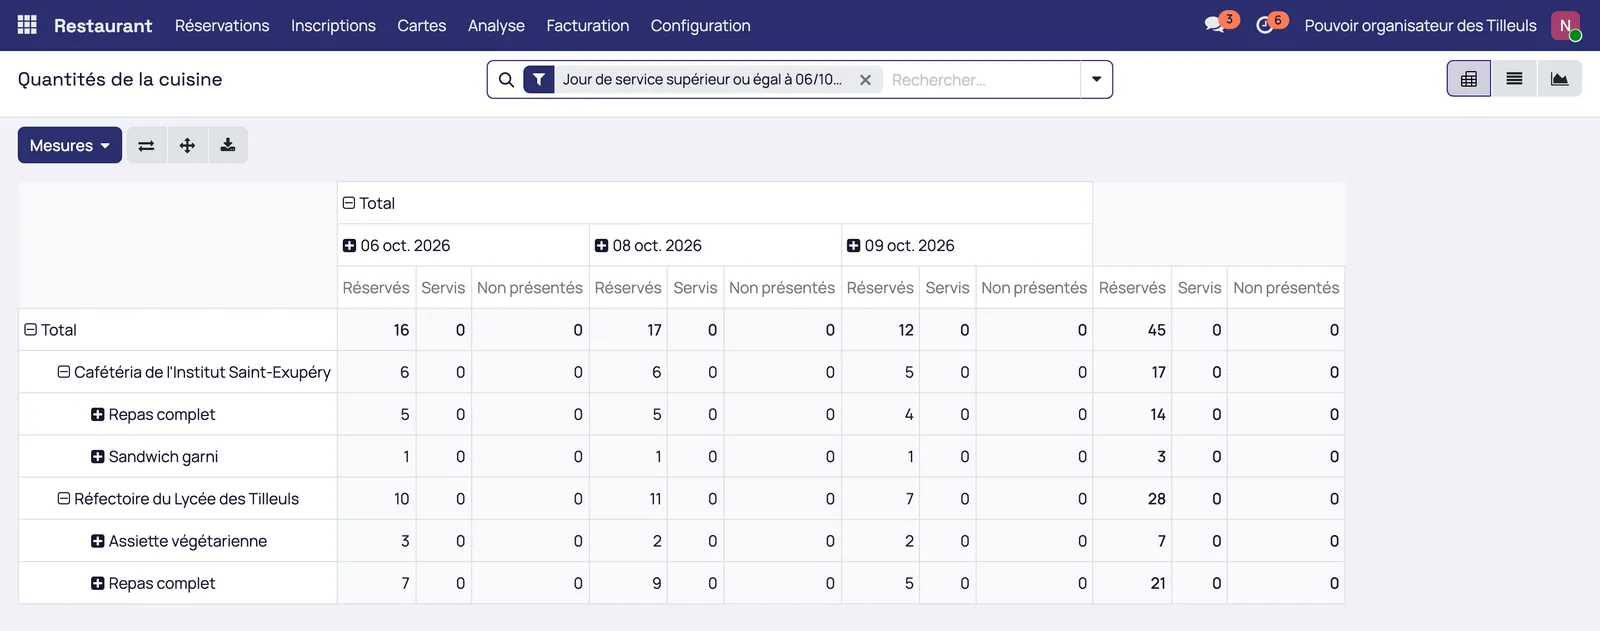Open the user avatar menu

[x=1565, y=25]
